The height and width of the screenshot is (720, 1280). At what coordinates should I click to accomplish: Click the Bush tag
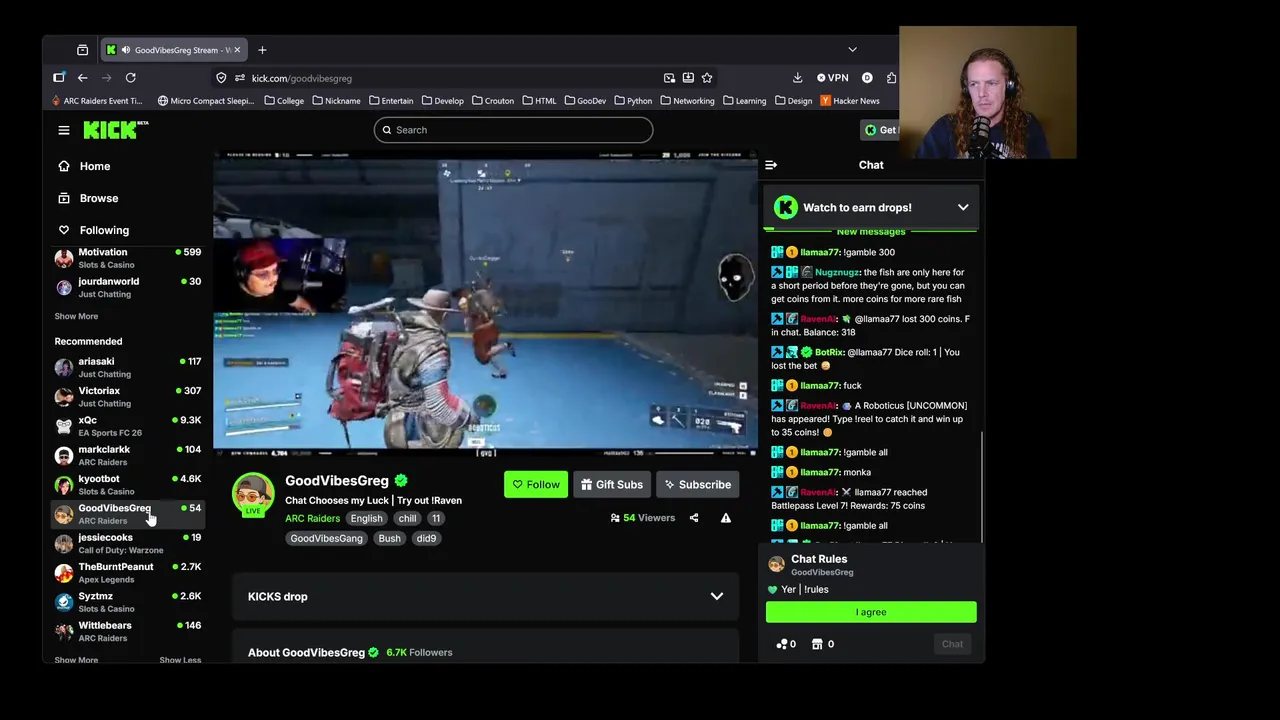coord(389,538)
